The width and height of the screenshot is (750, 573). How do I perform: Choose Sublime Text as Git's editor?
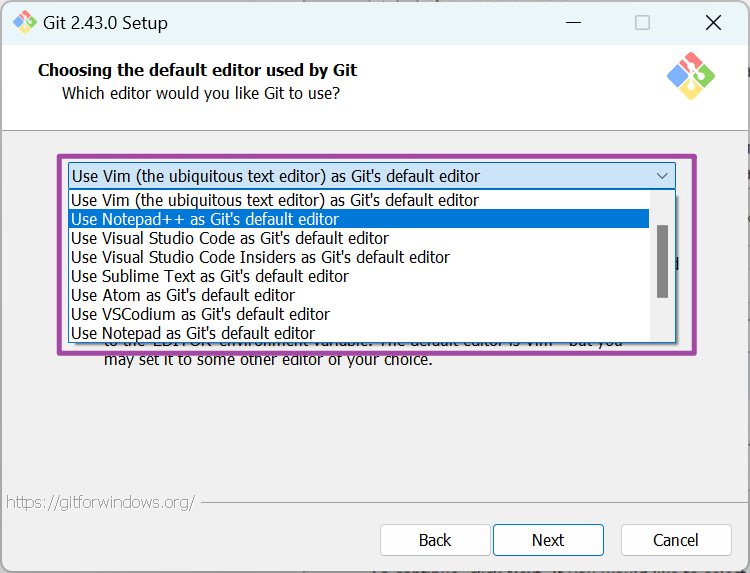point(210,276)
